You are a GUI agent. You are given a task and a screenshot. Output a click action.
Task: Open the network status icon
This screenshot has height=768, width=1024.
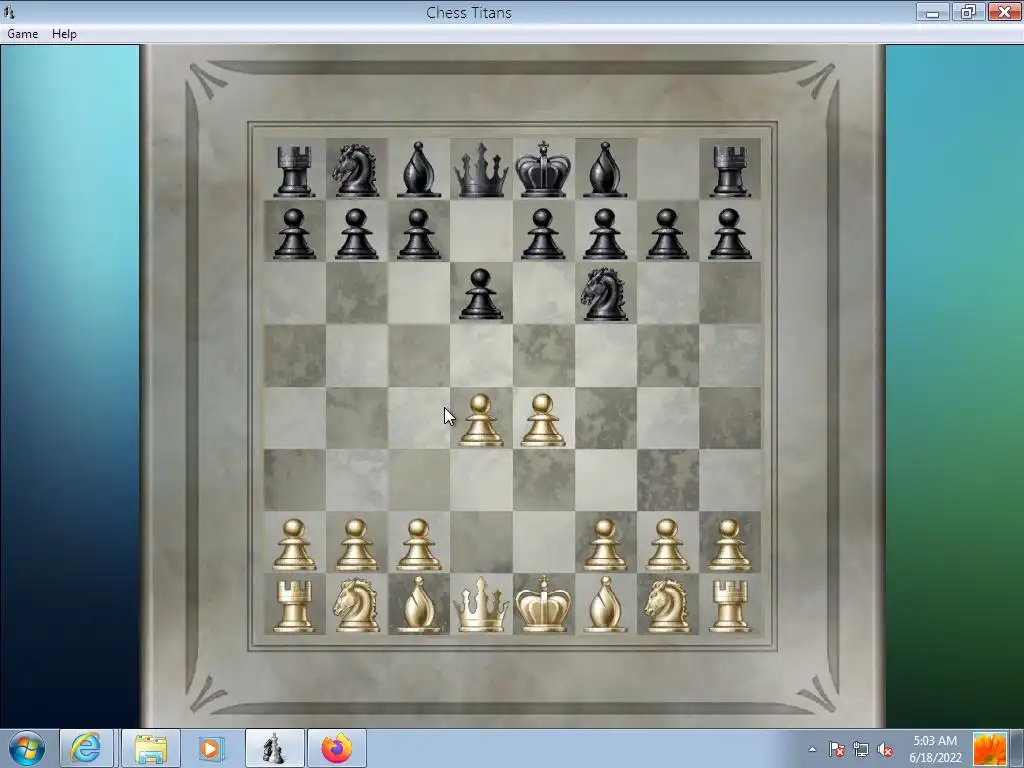point(861,749)
